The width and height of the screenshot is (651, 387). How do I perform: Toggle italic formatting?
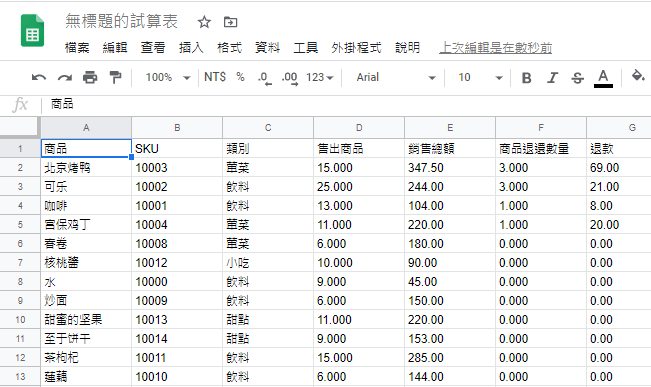(552, 78)
